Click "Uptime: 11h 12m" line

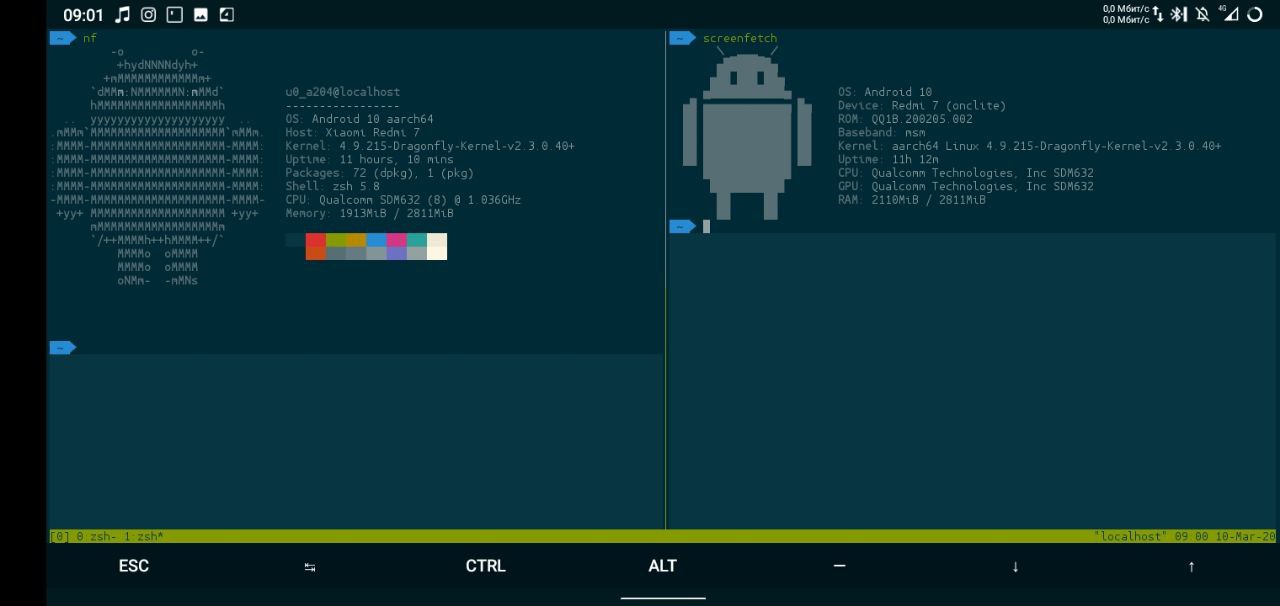click(x=888, y=159)
